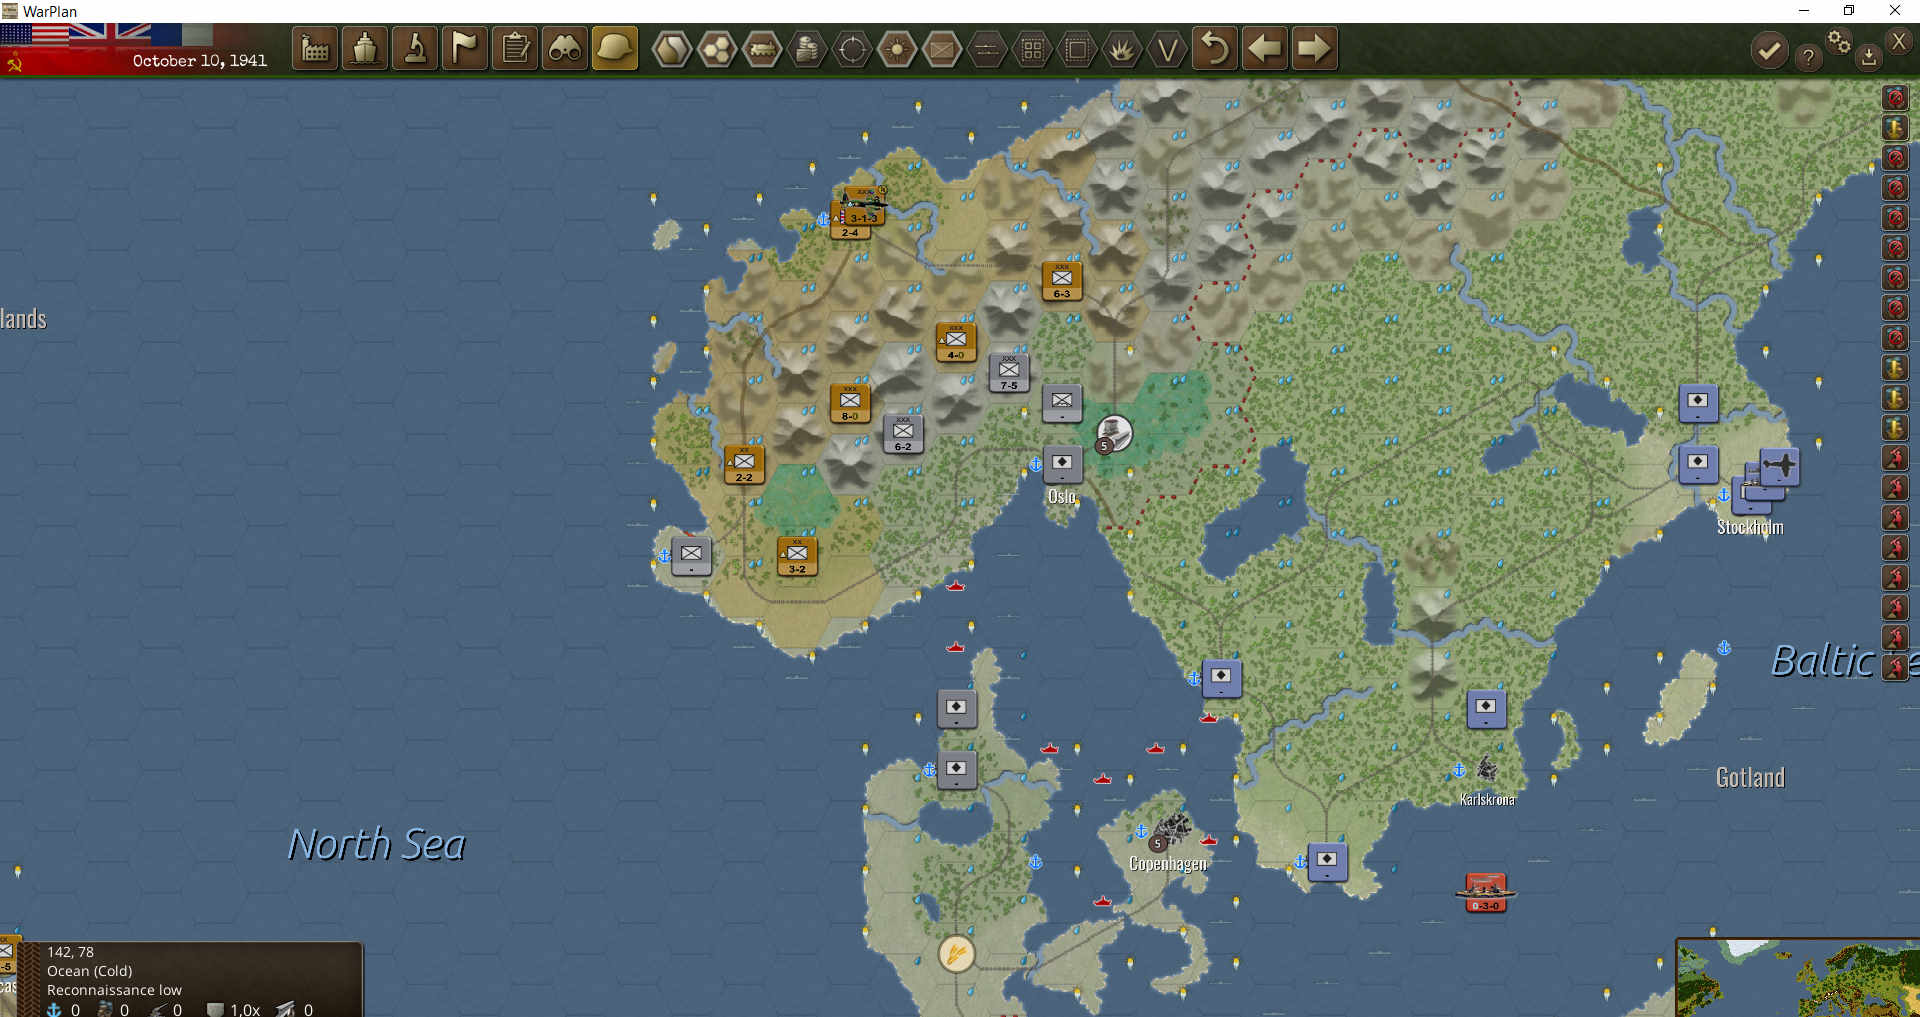This screenshot has height=1017, width=1920.
Task: Open the reports clipboard icon
Action: (x=515, y=49)
